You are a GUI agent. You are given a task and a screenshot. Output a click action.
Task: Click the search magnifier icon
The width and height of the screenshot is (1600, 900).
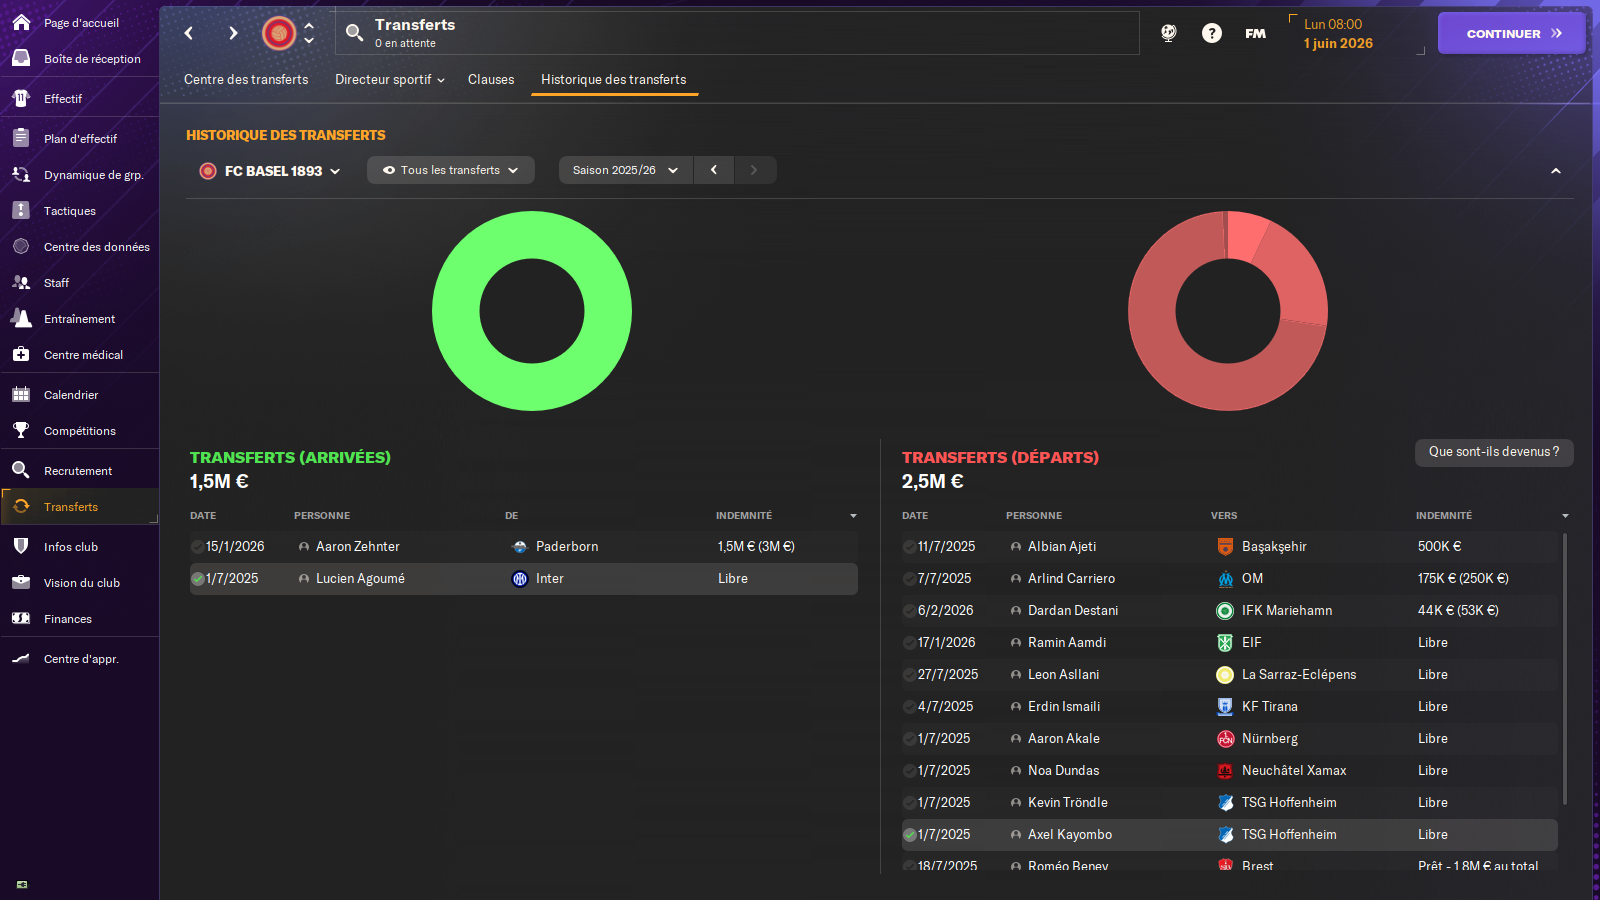pos(354,33)
